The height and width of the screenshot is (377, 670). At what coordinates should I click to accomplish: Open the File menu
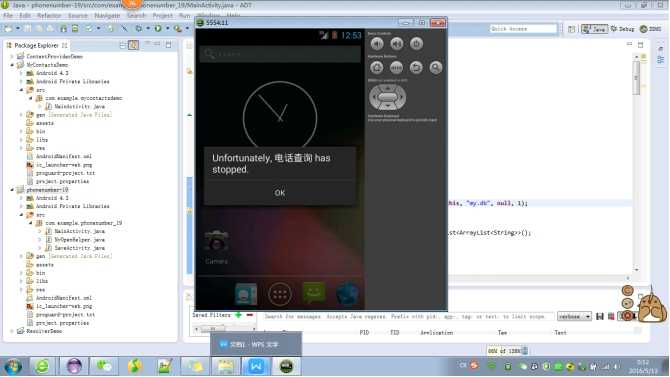click(x=8, y=15)
